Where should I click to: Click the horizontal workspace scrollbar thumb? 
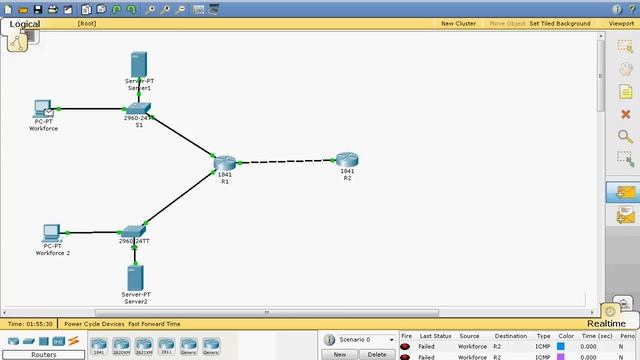coord(267,313)
